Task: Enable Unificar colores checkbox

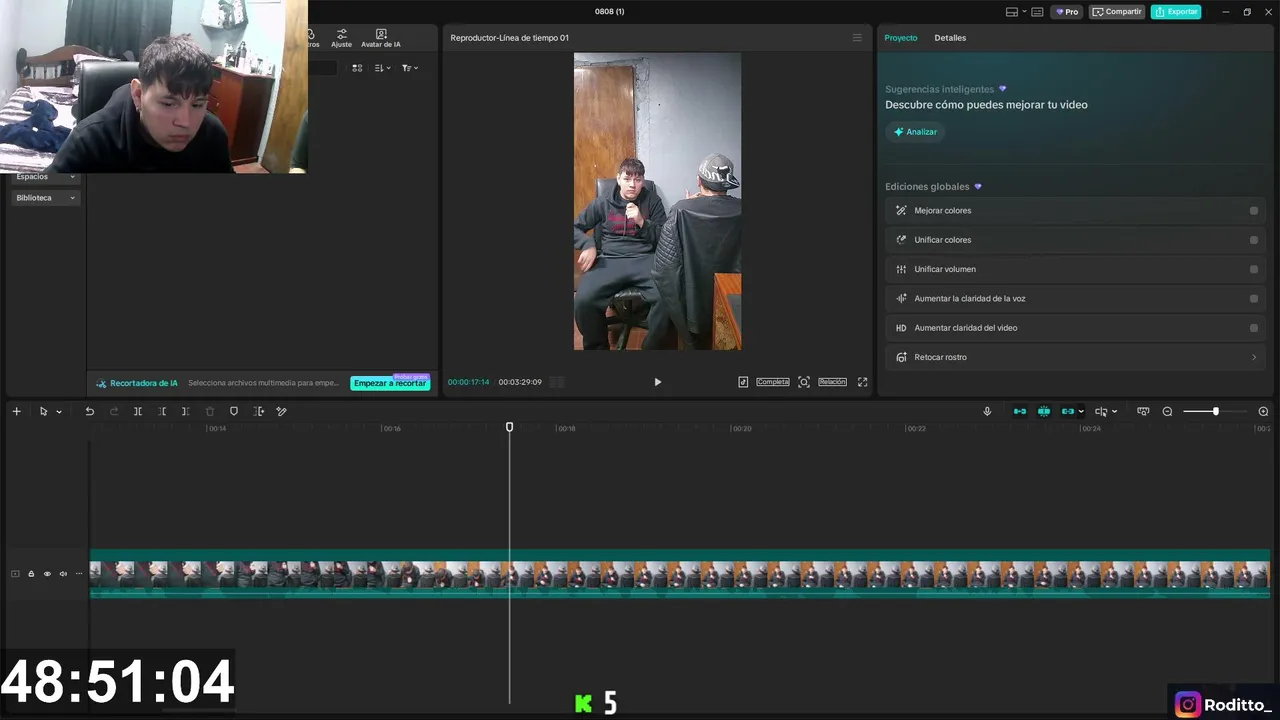Action: tap(1254, 240)
